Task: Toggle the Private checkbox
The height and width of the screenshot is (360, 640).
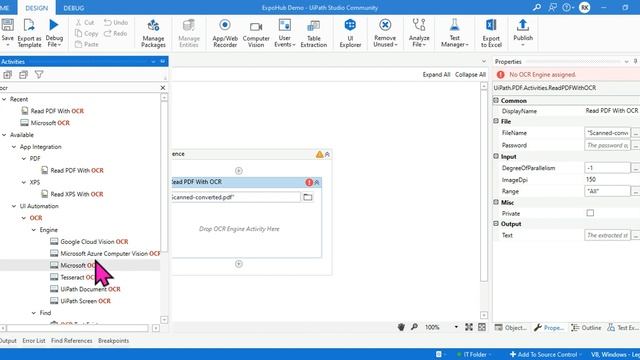Action: pos(590,213)
